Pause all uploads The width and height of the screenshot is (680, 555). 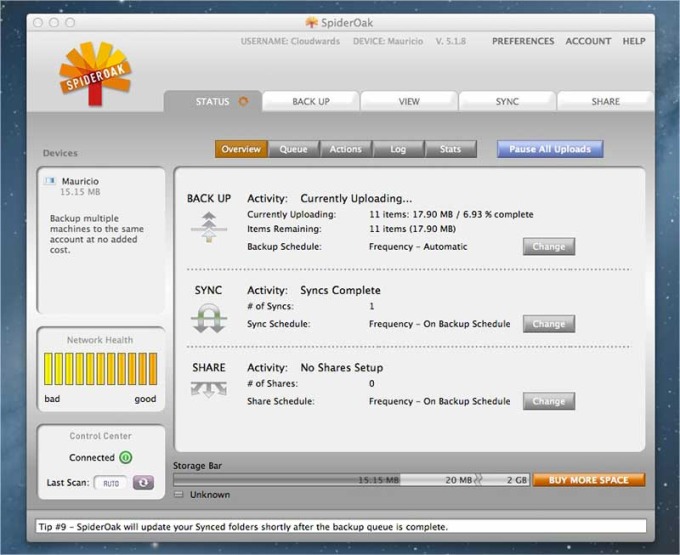pyautogui.click(x=550, y=149)
